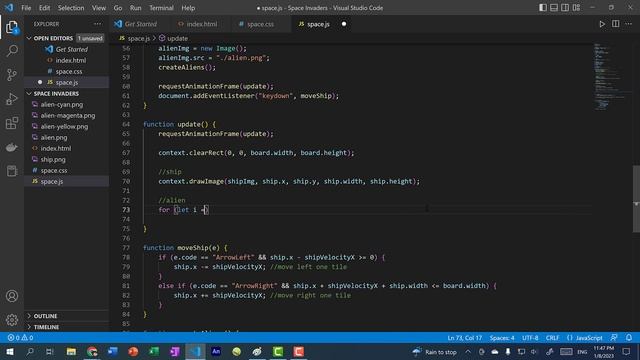Screen dimensions: 640x360
Task: Open editor More Actions ellipsis
Action: point(629,24)
